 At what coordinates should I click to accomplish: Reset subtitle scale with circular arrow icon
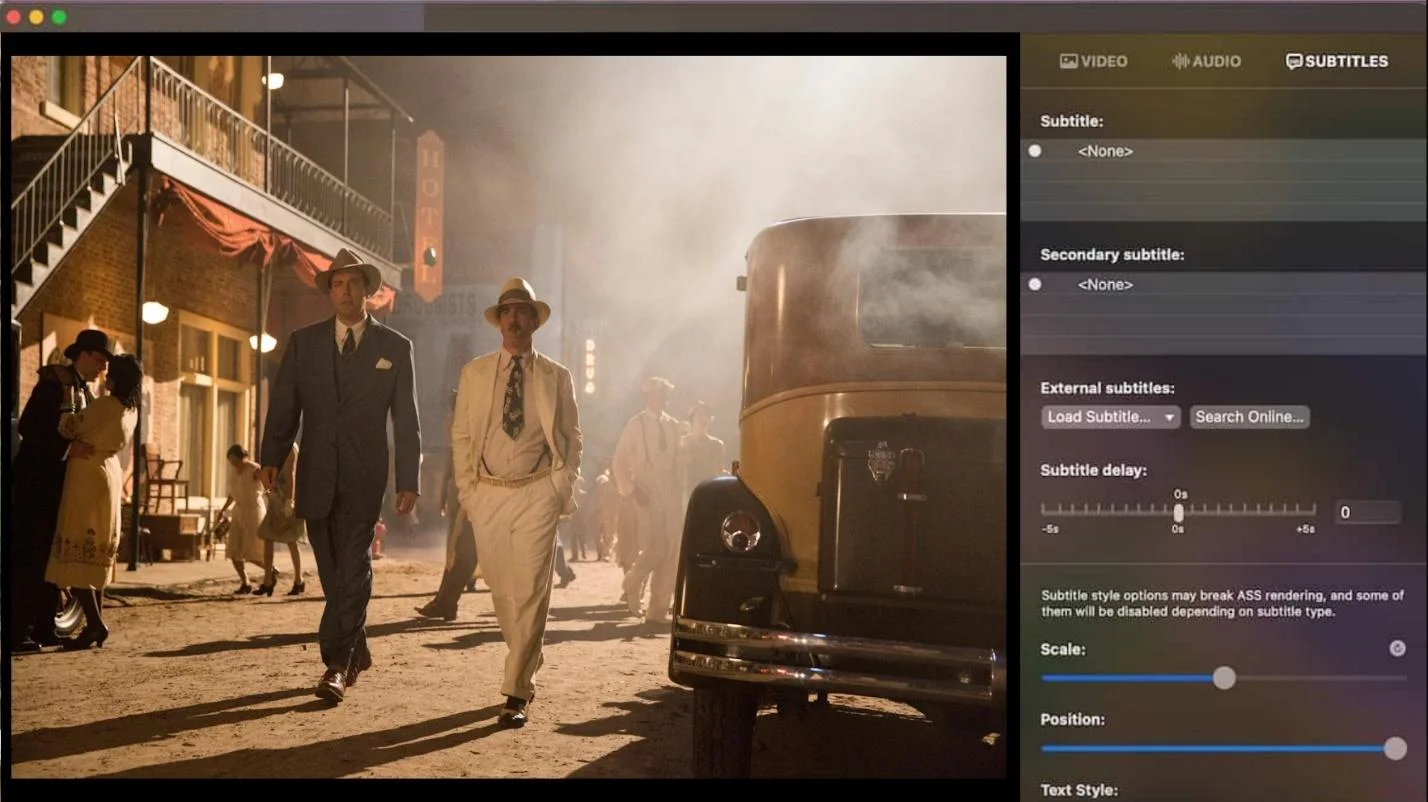1397,648
